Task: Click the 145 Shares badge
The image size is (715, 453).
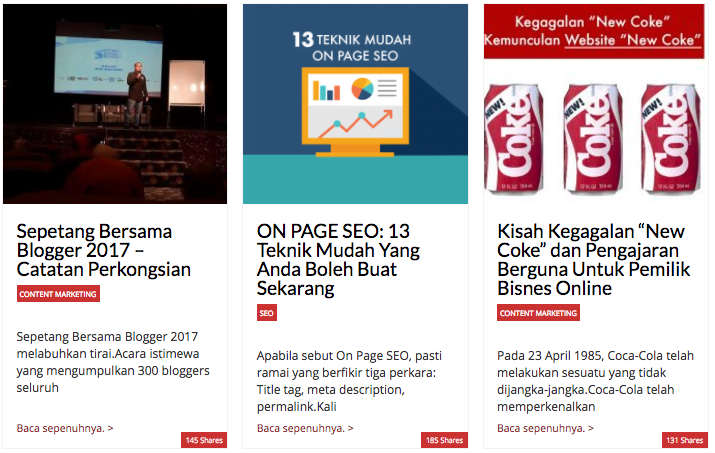Action: (x=204, y=440)
